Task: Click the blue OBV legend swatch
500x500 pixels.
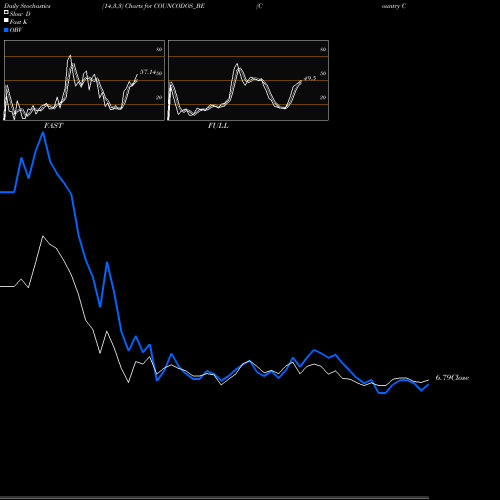Action: pyautogui.click(x=6, y=30)
